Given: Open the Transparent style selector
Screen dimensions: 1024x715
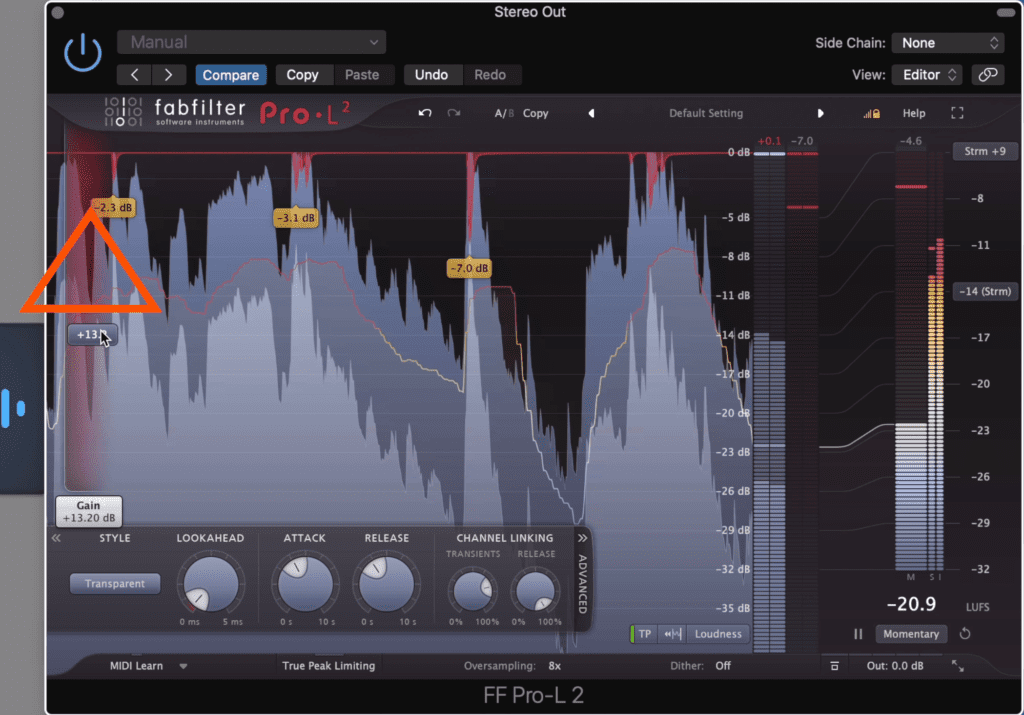Looking at the screenshot, I should point(115,584).
